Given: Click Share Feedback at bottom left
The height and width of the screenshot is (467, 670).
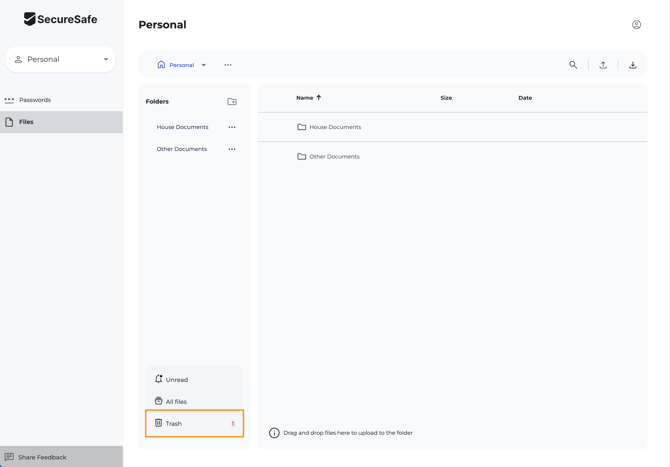Looking at the screenshot, I should pos(42,457).
